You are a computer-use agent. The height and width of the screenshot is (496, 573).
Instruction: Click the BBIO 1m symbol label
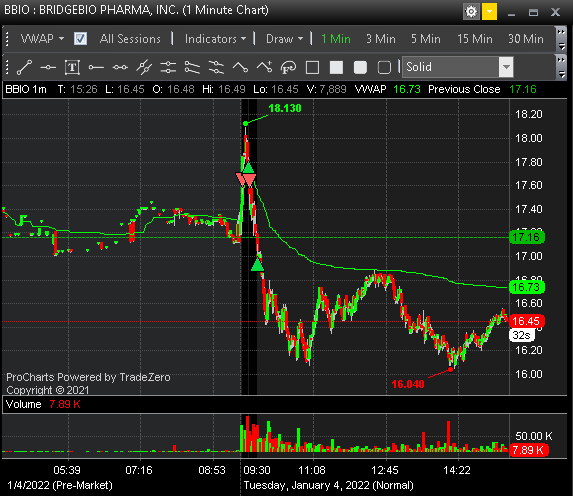(26, 89)
